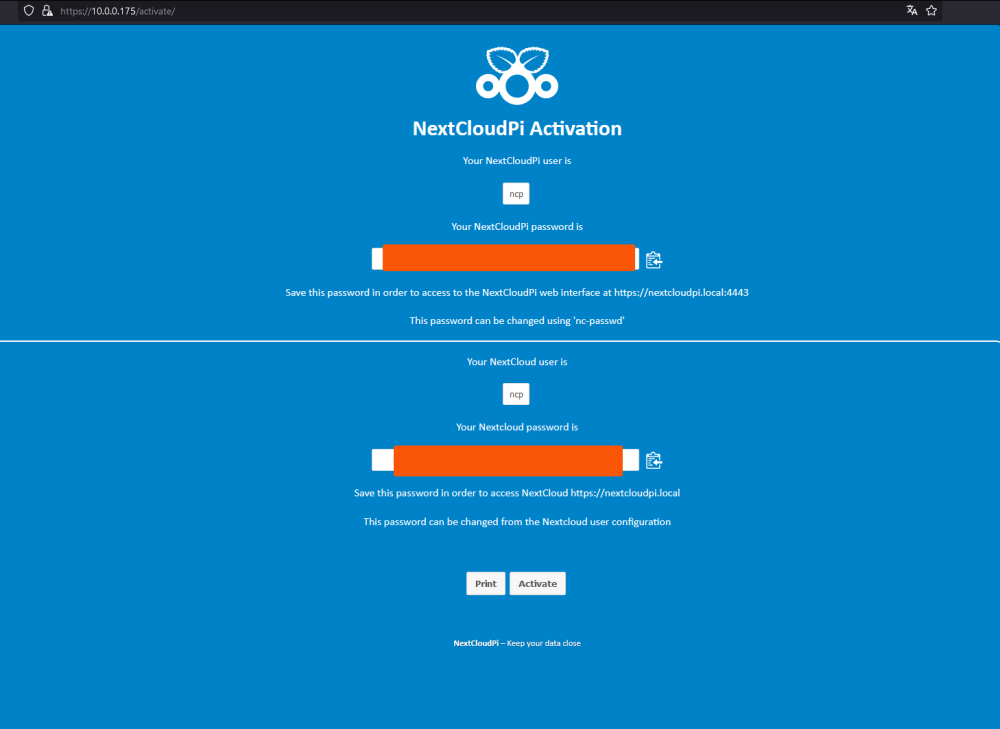Click text 'Your NextCloudPi user is'
Viewport: 1000px width, 729px height.
point(517,161)
